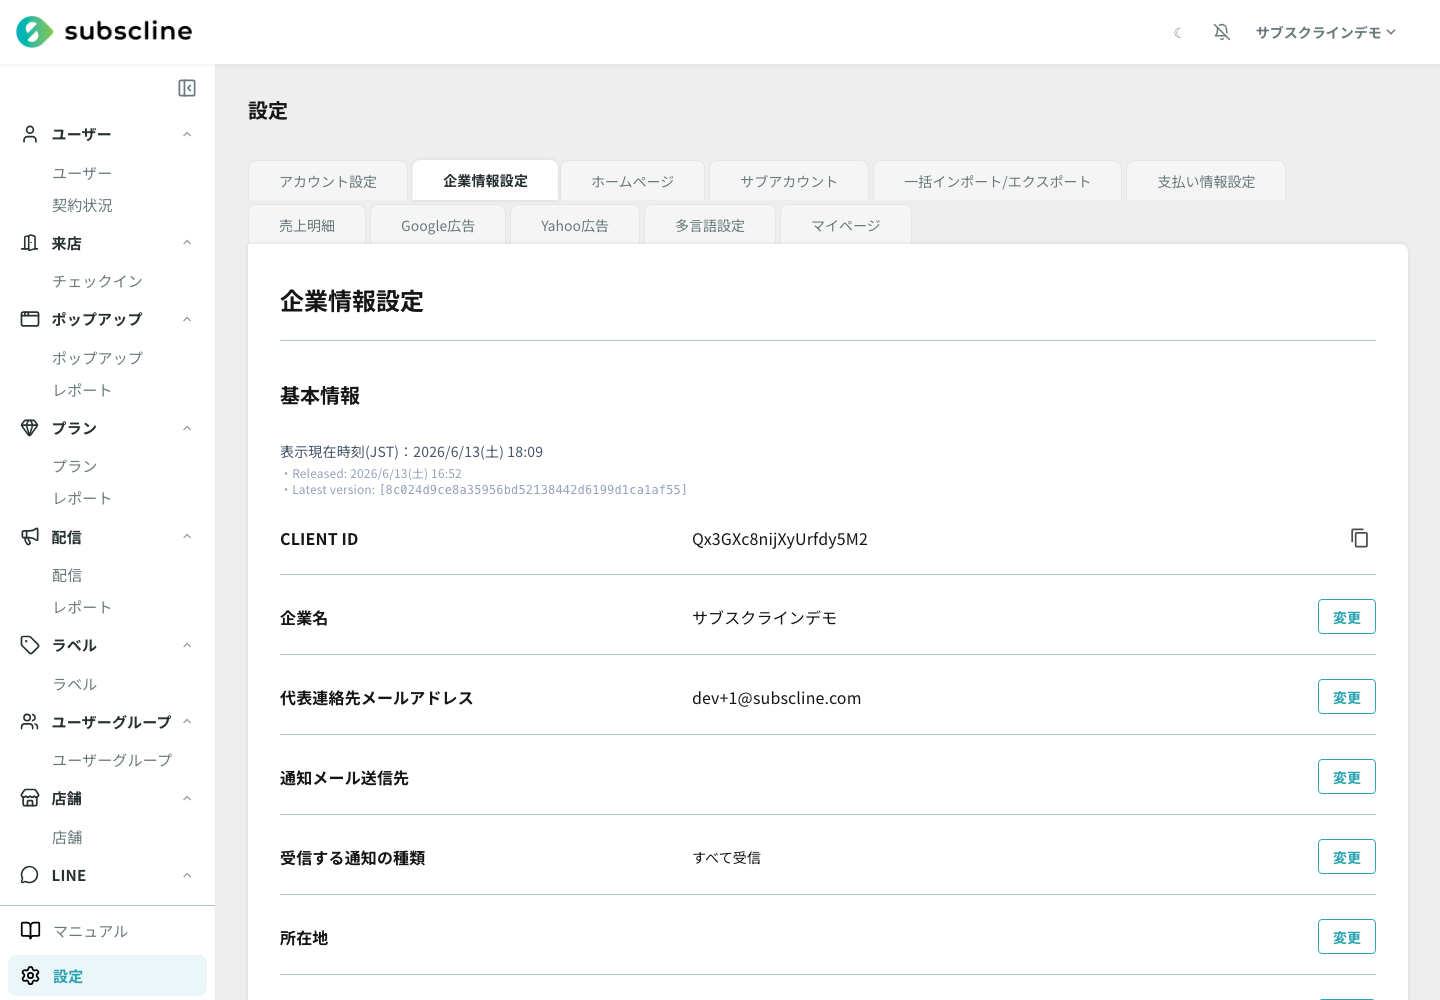1440x1000 pixels.
Task: Collapse the プラン section chevron
Action: (187, 428)
